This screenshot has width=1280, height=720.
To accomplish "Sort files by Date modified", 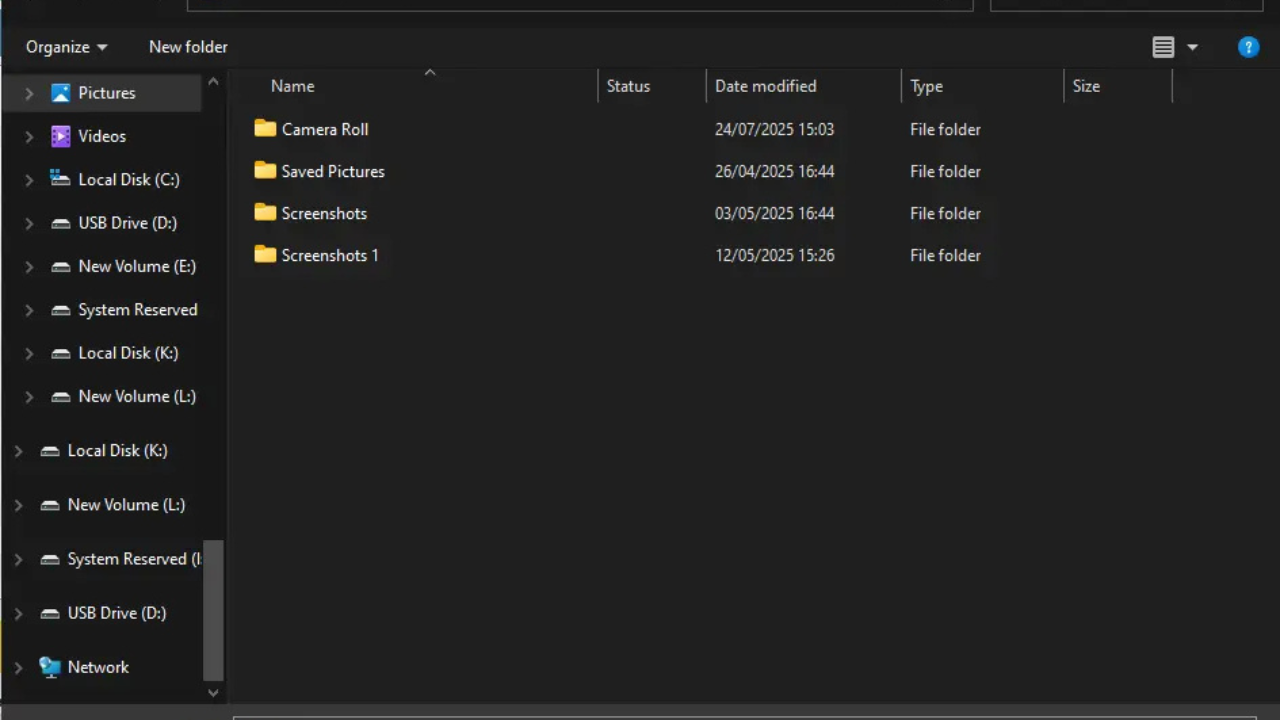I will point(765,86).
